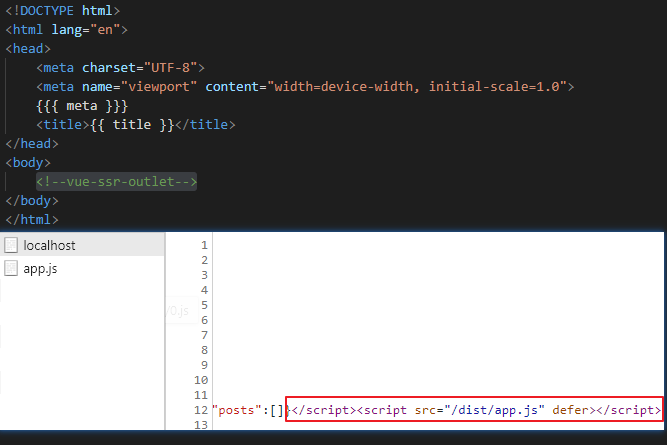Image resolution: width=667 pixels, height=445 pixels.
Task: Click the closing </html> tag
Action: pyautogui.click(x=32, y=220)
